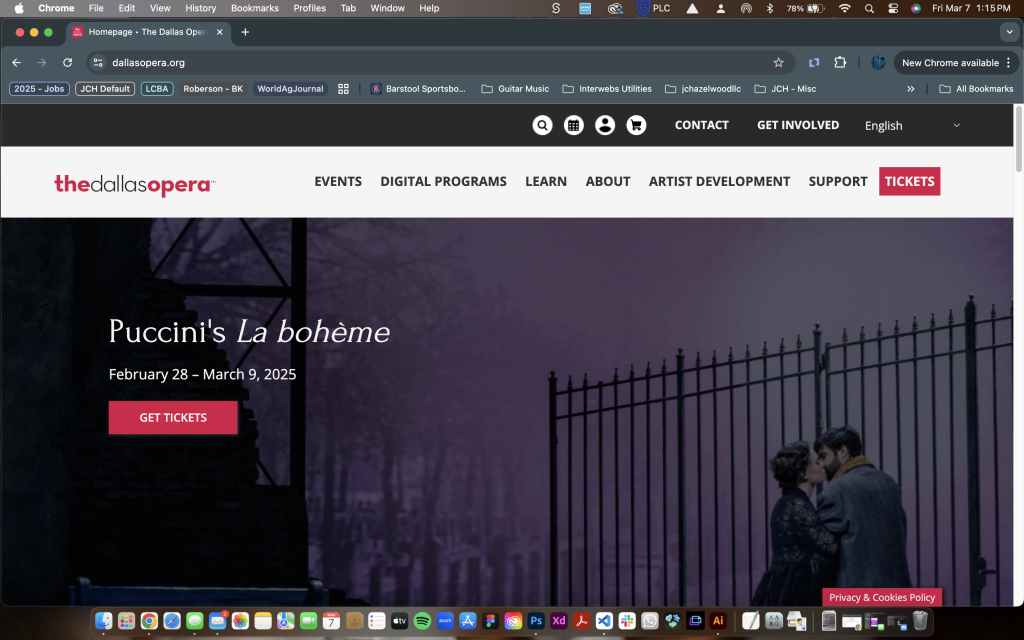Click the website search magnifier icon
The width and height of the screenshot is (1024, 640).
pyautogui.click(x=542, y=125)
